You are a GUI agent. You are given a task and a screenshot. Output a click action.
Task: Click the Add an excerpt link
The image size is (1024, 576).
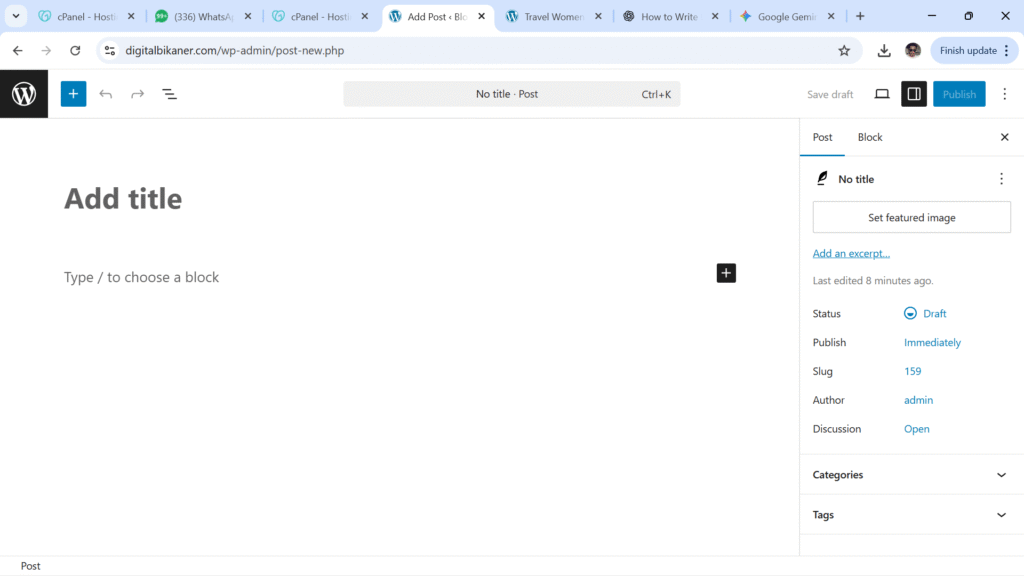[x=851, y=254]
